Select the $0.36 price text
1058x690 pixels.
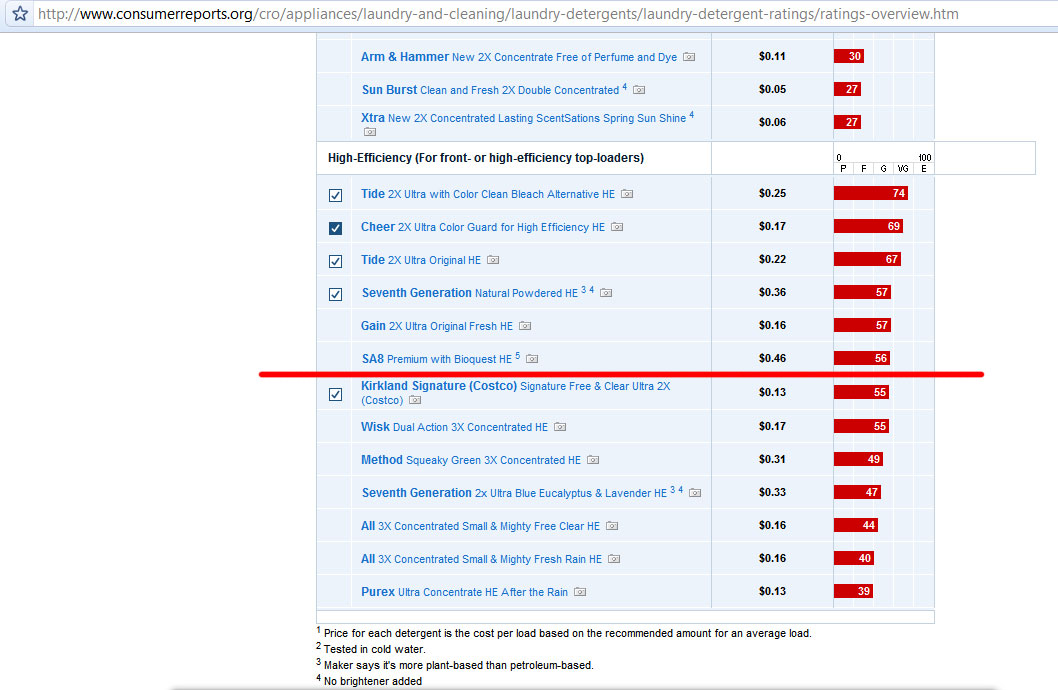(x=773, y=293)
